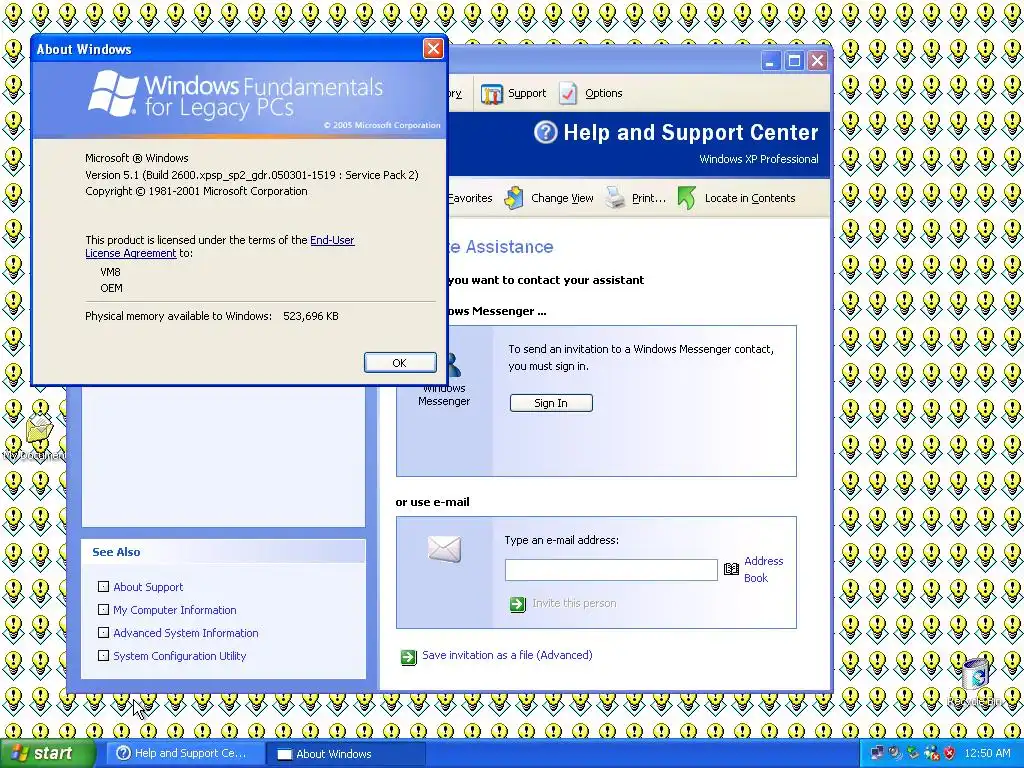The height and width of the screenshot is (768, 1024).
Task: Click the Invite this person text
Action: point(574,603)
